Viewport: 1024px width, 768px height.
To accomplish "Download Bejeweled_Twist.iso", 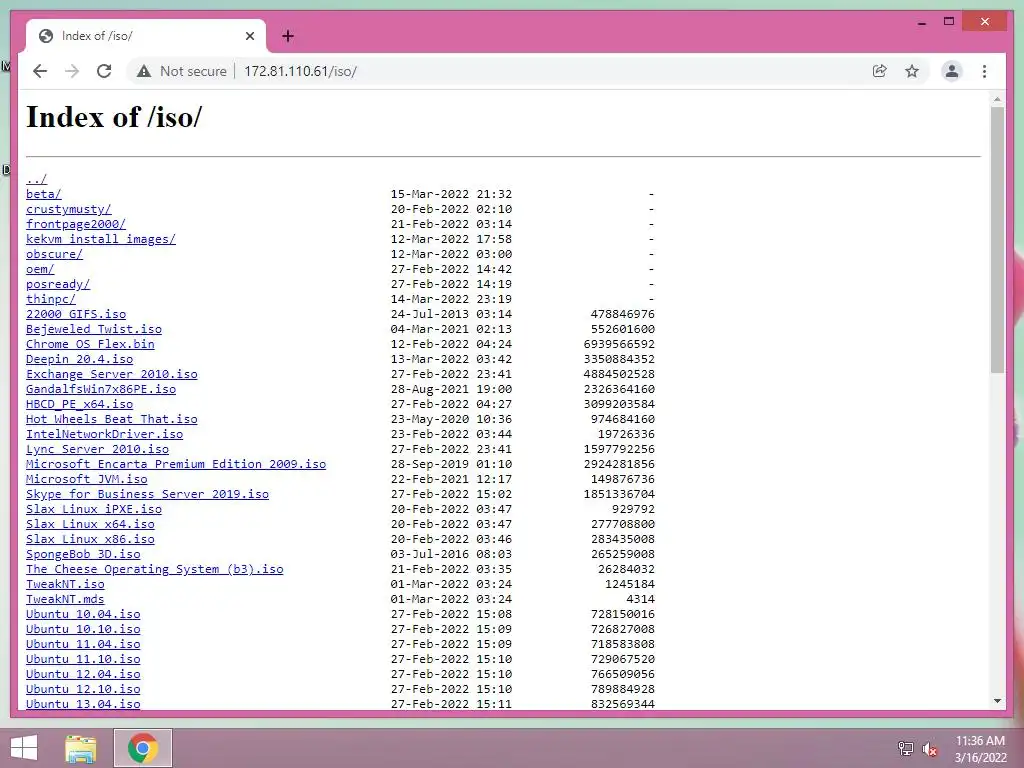I will tap(94, 329).
